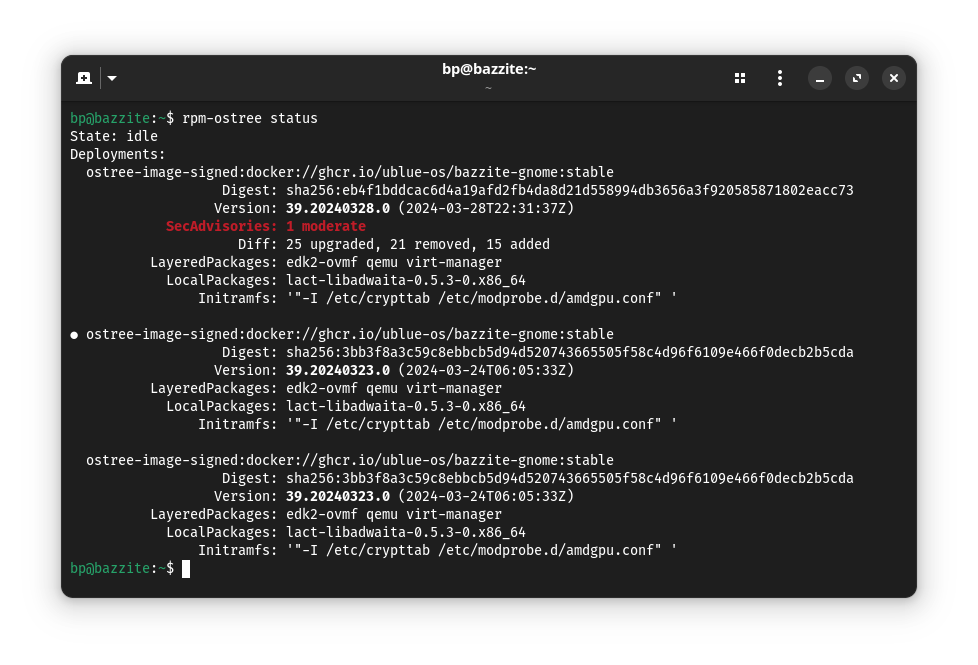Viewport: 978px width, 665px height.
Task: Show the tab overview grid
Action: [740, 78]
